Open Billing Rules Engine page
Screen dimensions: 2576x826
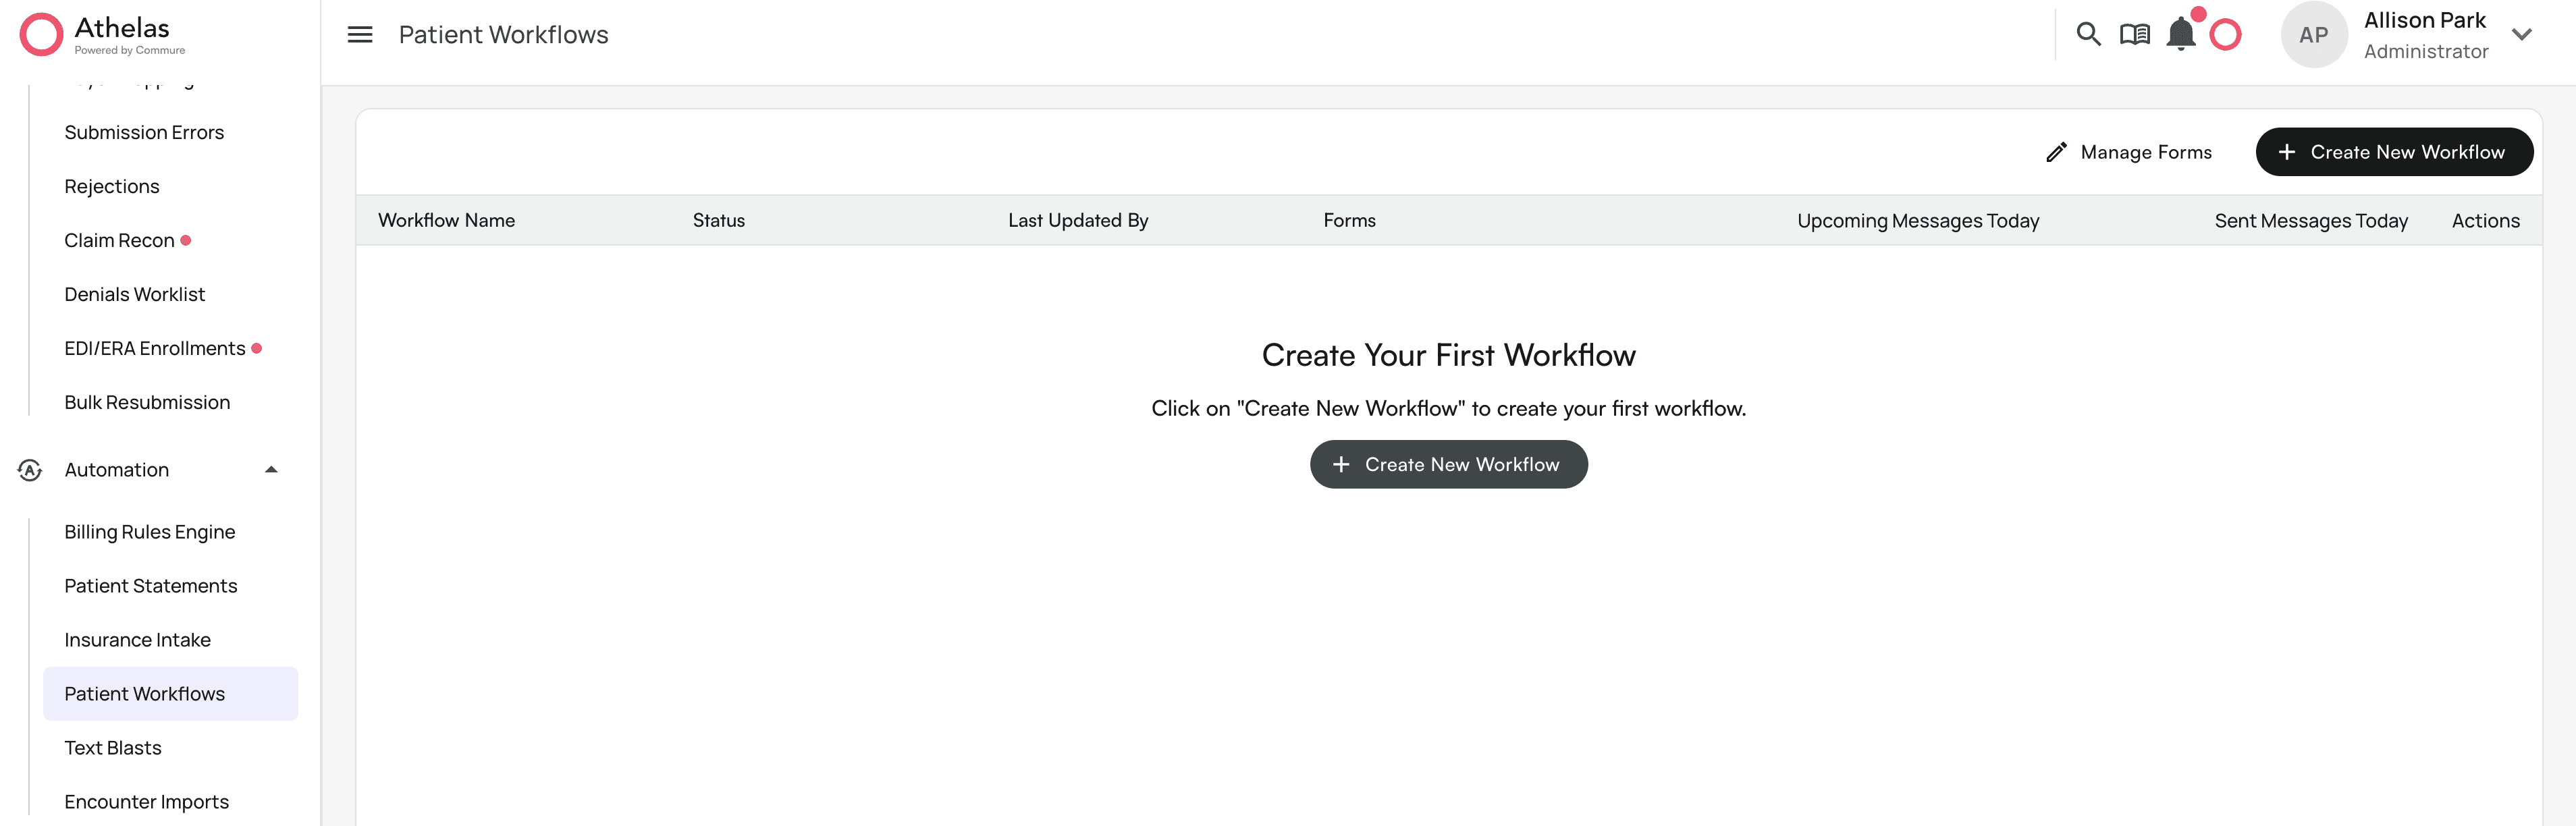pos(150,532)
